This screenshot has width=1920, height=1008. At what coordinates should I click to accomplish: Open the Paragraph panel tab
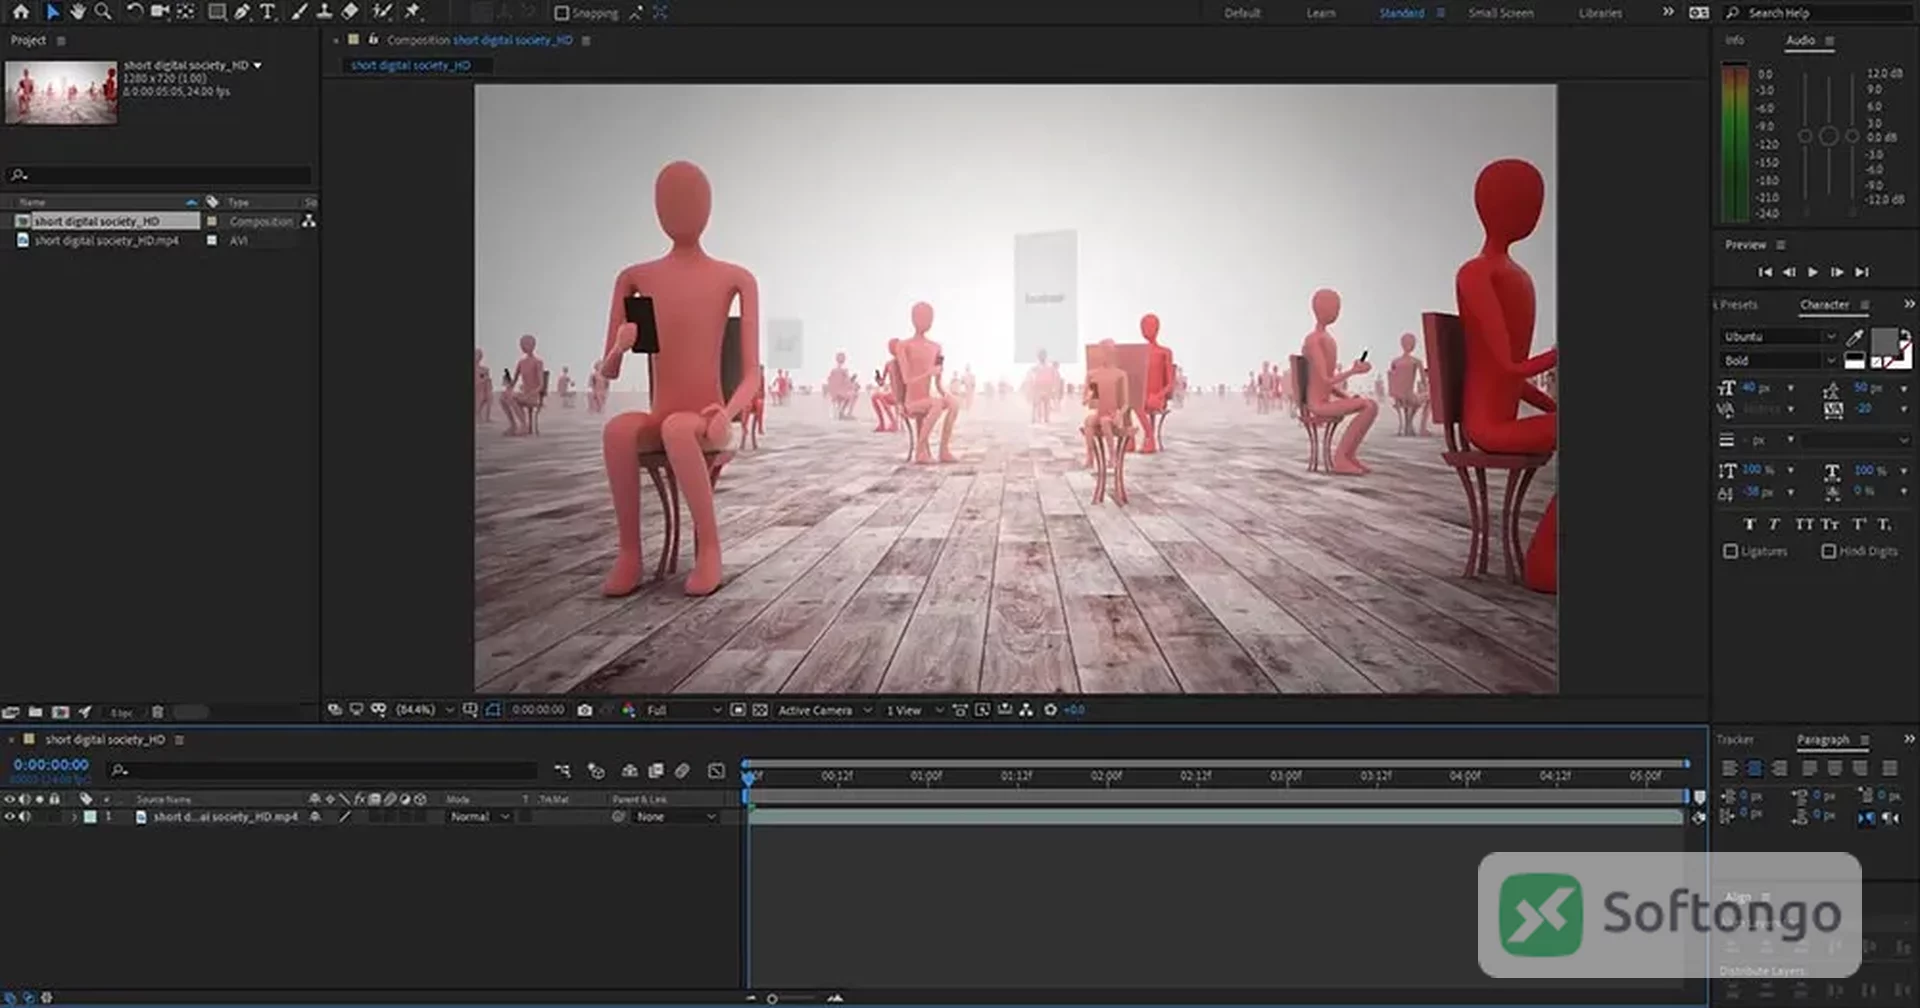pyautogui.click(x=1823, y=740)
